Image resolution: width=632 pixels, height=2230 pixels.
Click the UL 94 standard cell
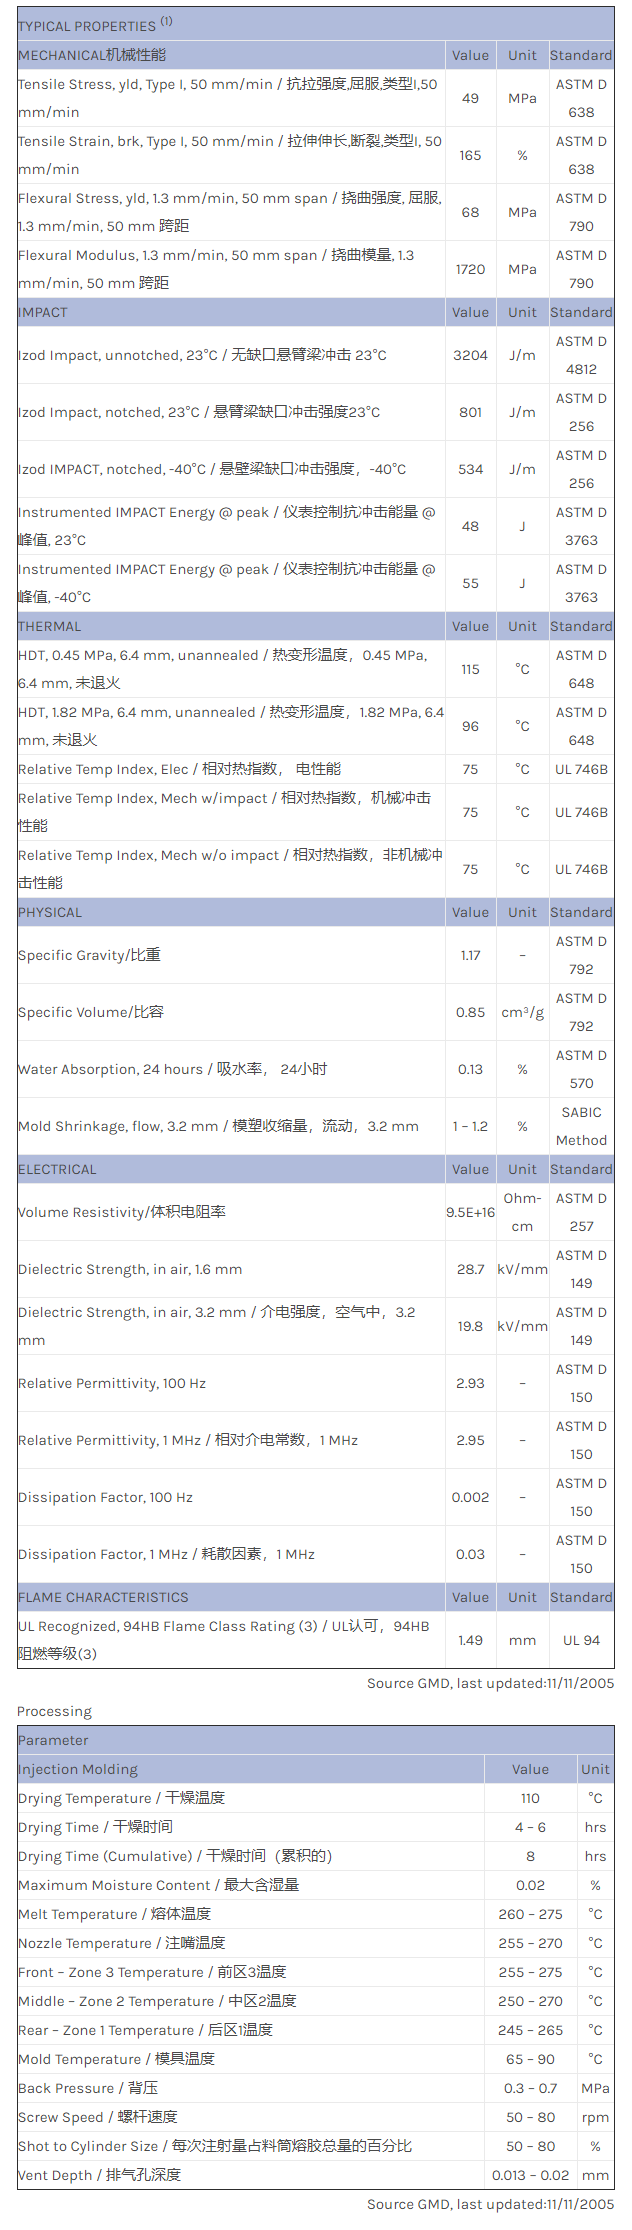pos(581,1640)
